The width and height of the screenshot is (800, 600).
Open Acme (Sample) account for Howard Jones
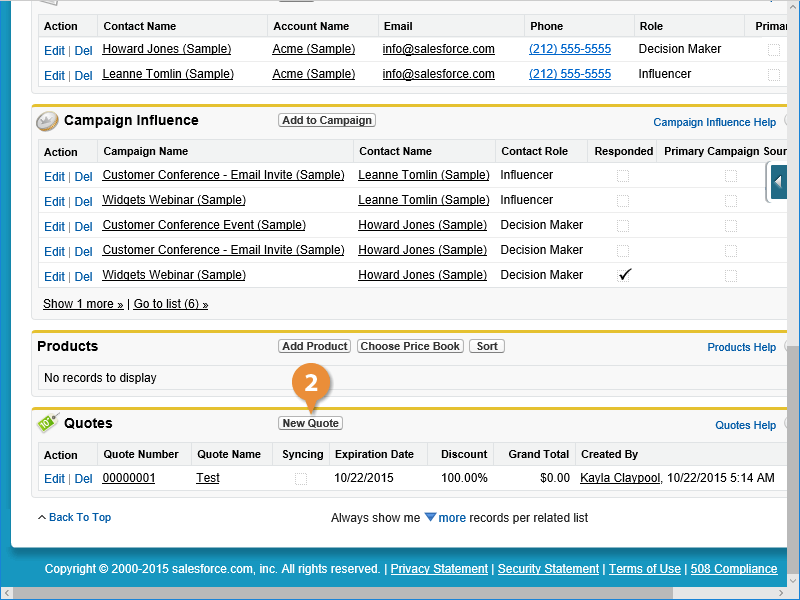click(x=314, y=49)
